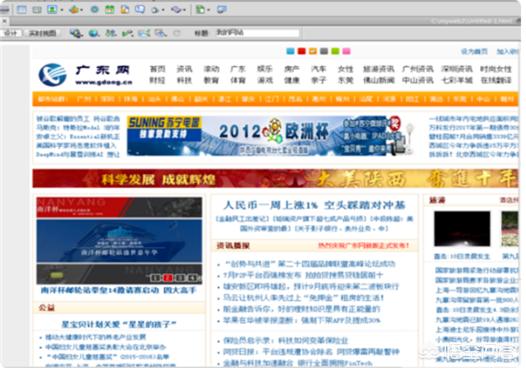
Task: Click the 标题 title input field
Action: 257,33
